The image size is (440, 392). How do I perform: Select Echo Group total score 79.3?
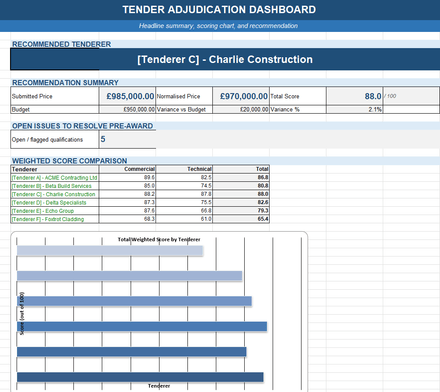(x=241, y=211)
